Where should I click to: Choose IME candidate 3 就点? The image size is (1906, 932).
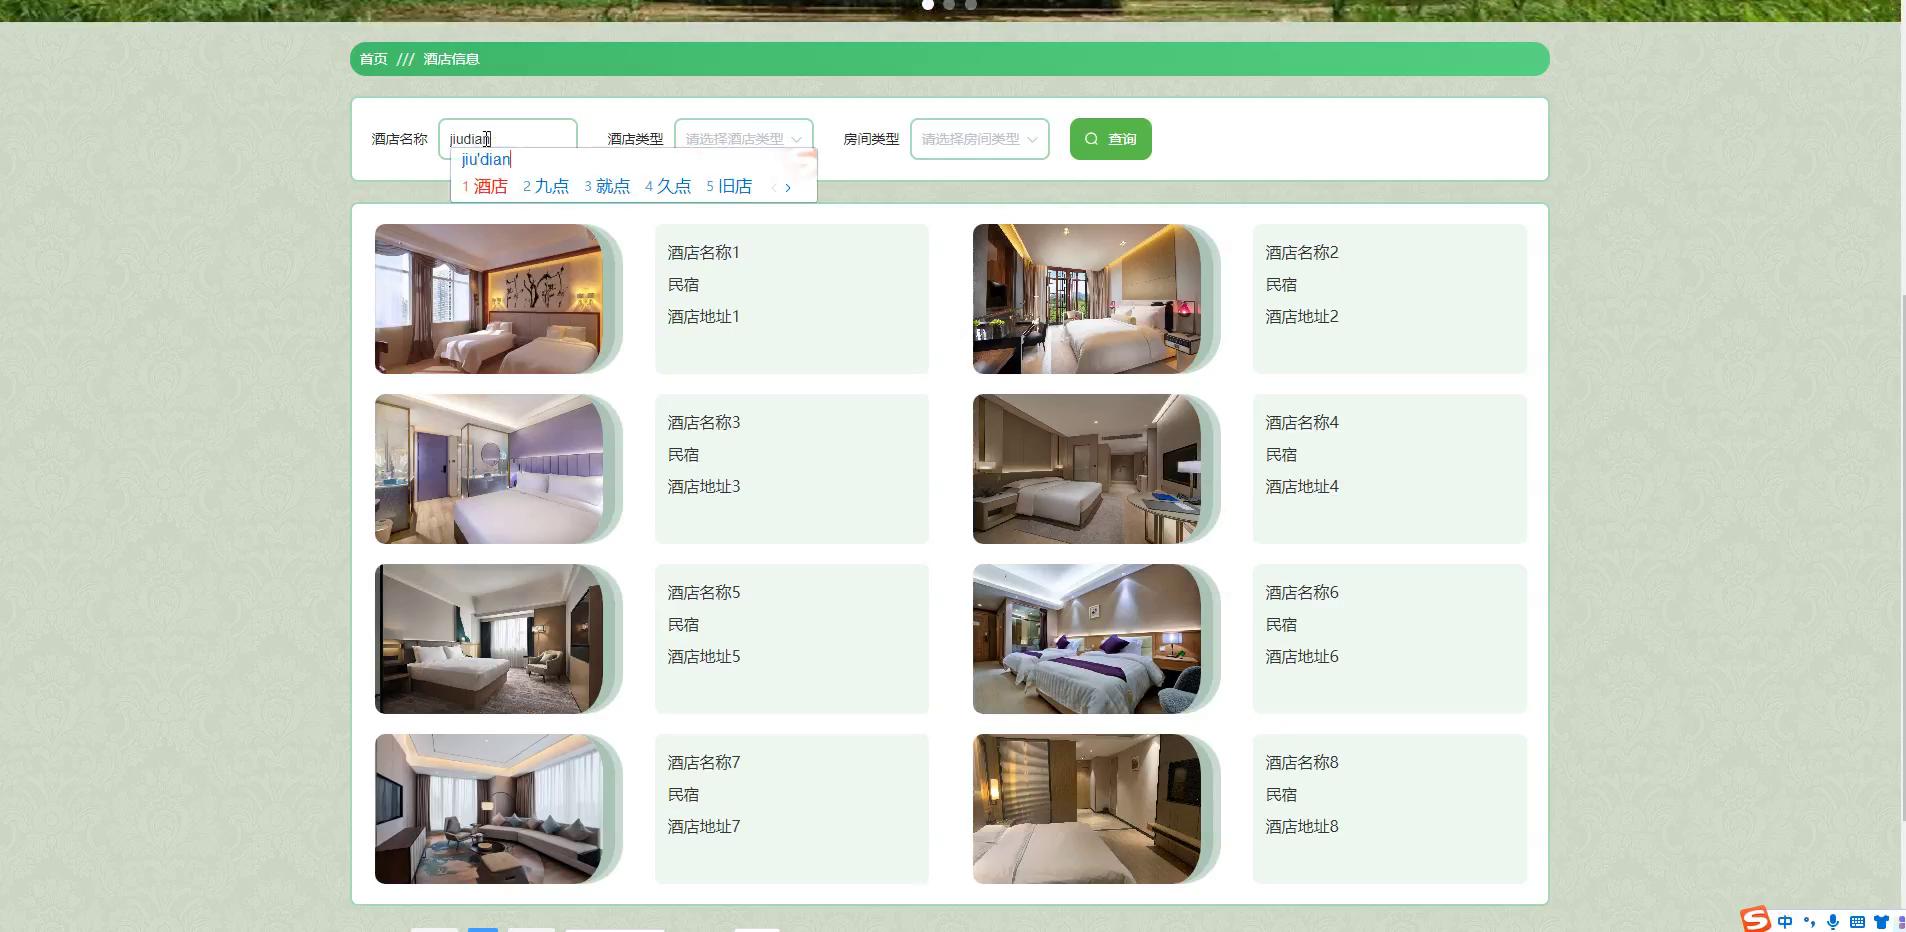click(607, 186)
